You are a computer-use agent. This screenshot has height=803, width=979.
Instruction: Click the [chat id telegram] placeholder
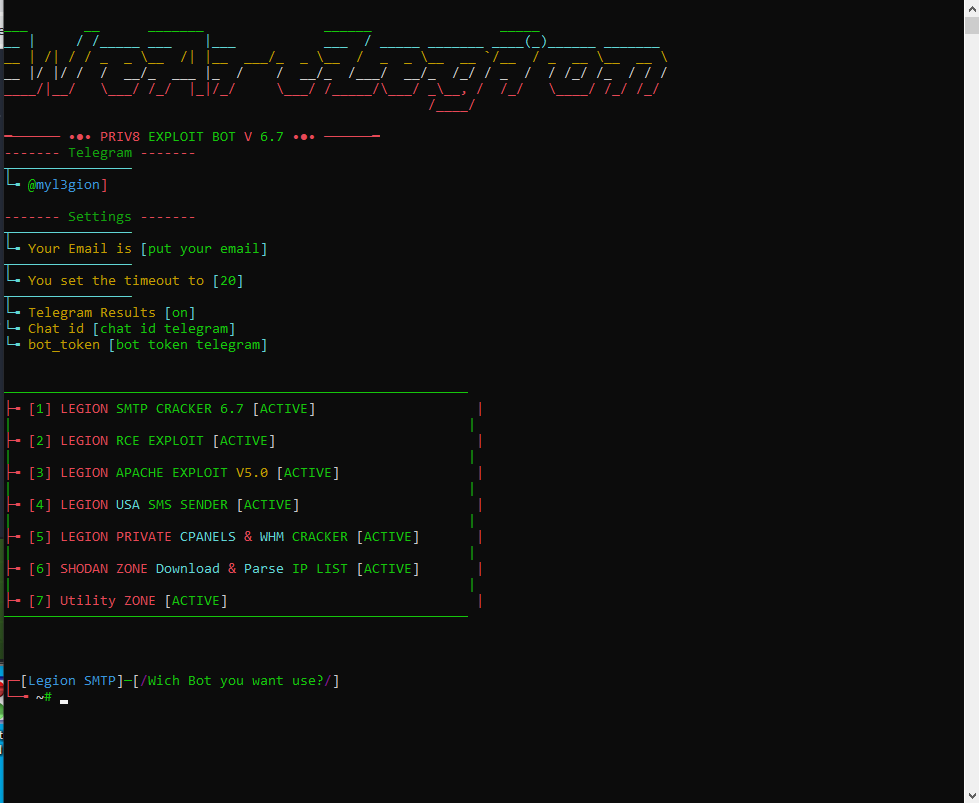coord(164,329)
